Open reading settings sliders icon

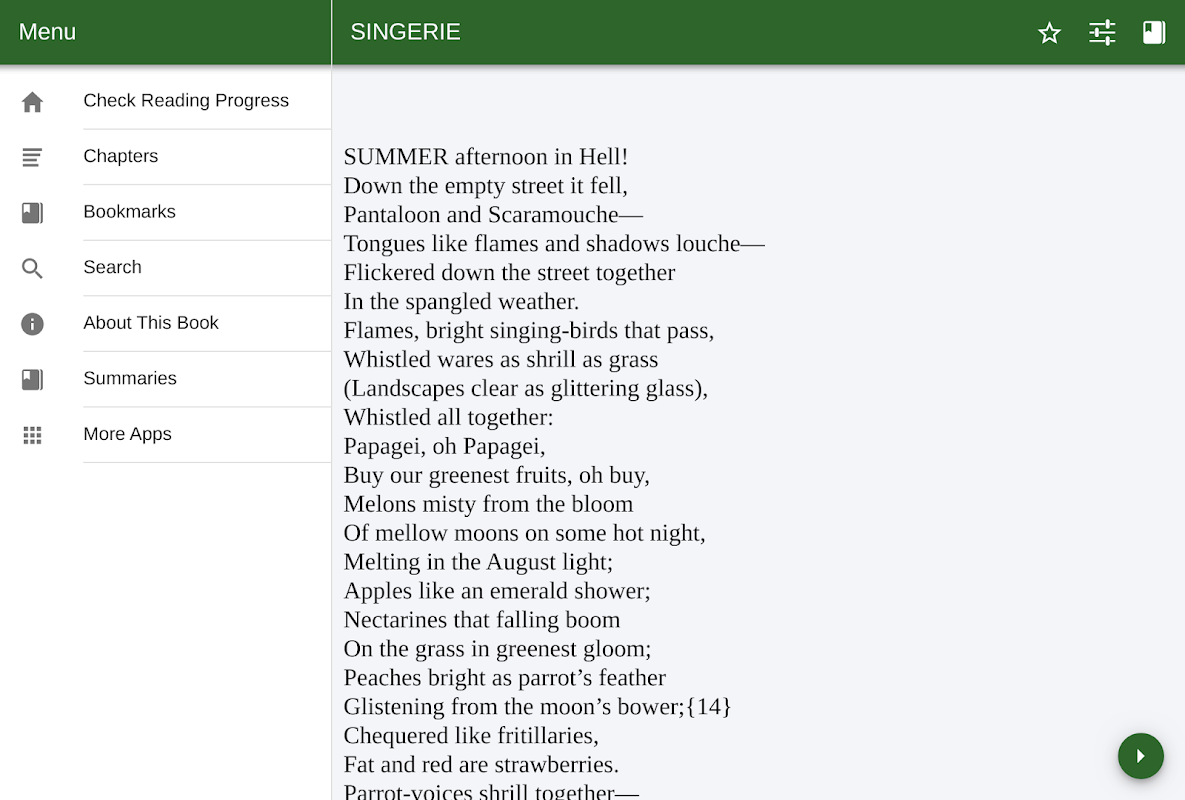click(x=1102, y=33)
